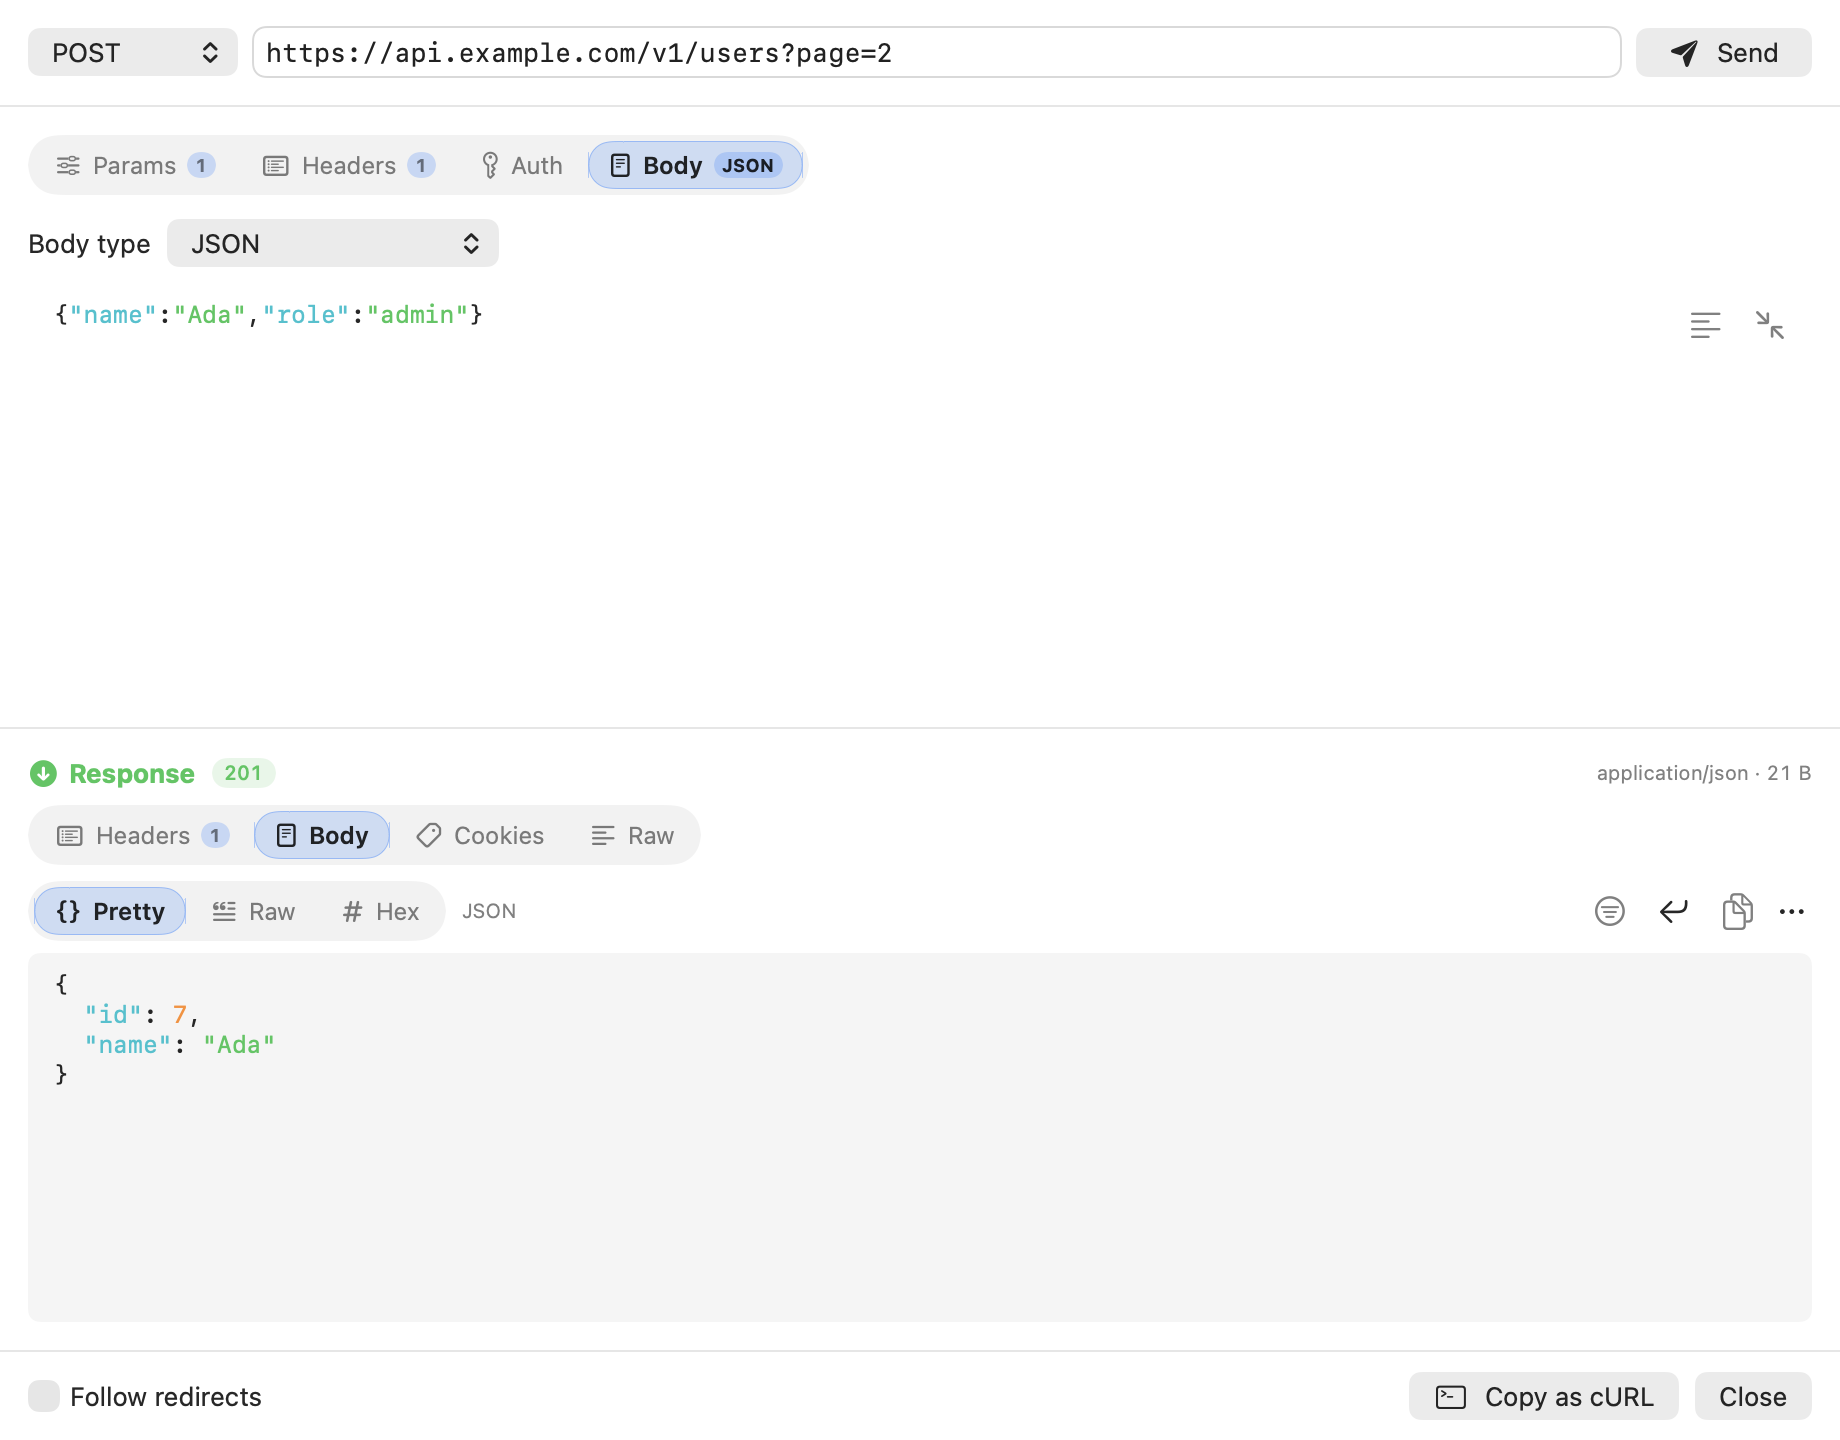The image size is (1840, 1440).
Task: Click the Response heading text
Action: tap(132, 773)
